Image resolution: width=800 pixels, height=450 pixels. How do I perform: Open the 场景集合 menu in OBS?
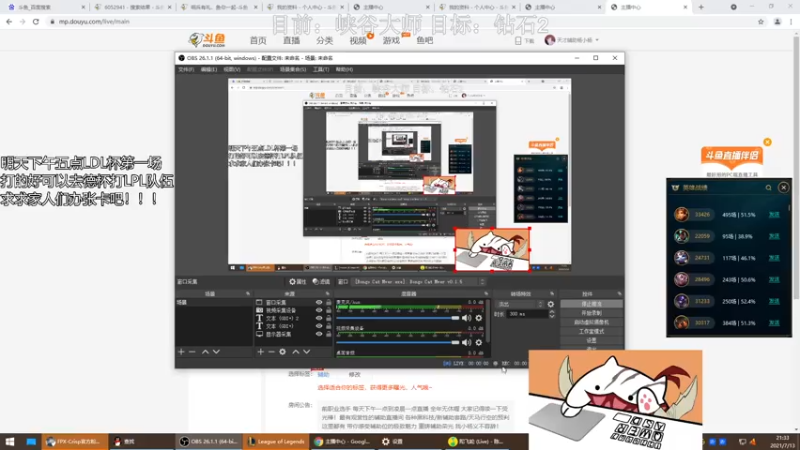293,69
